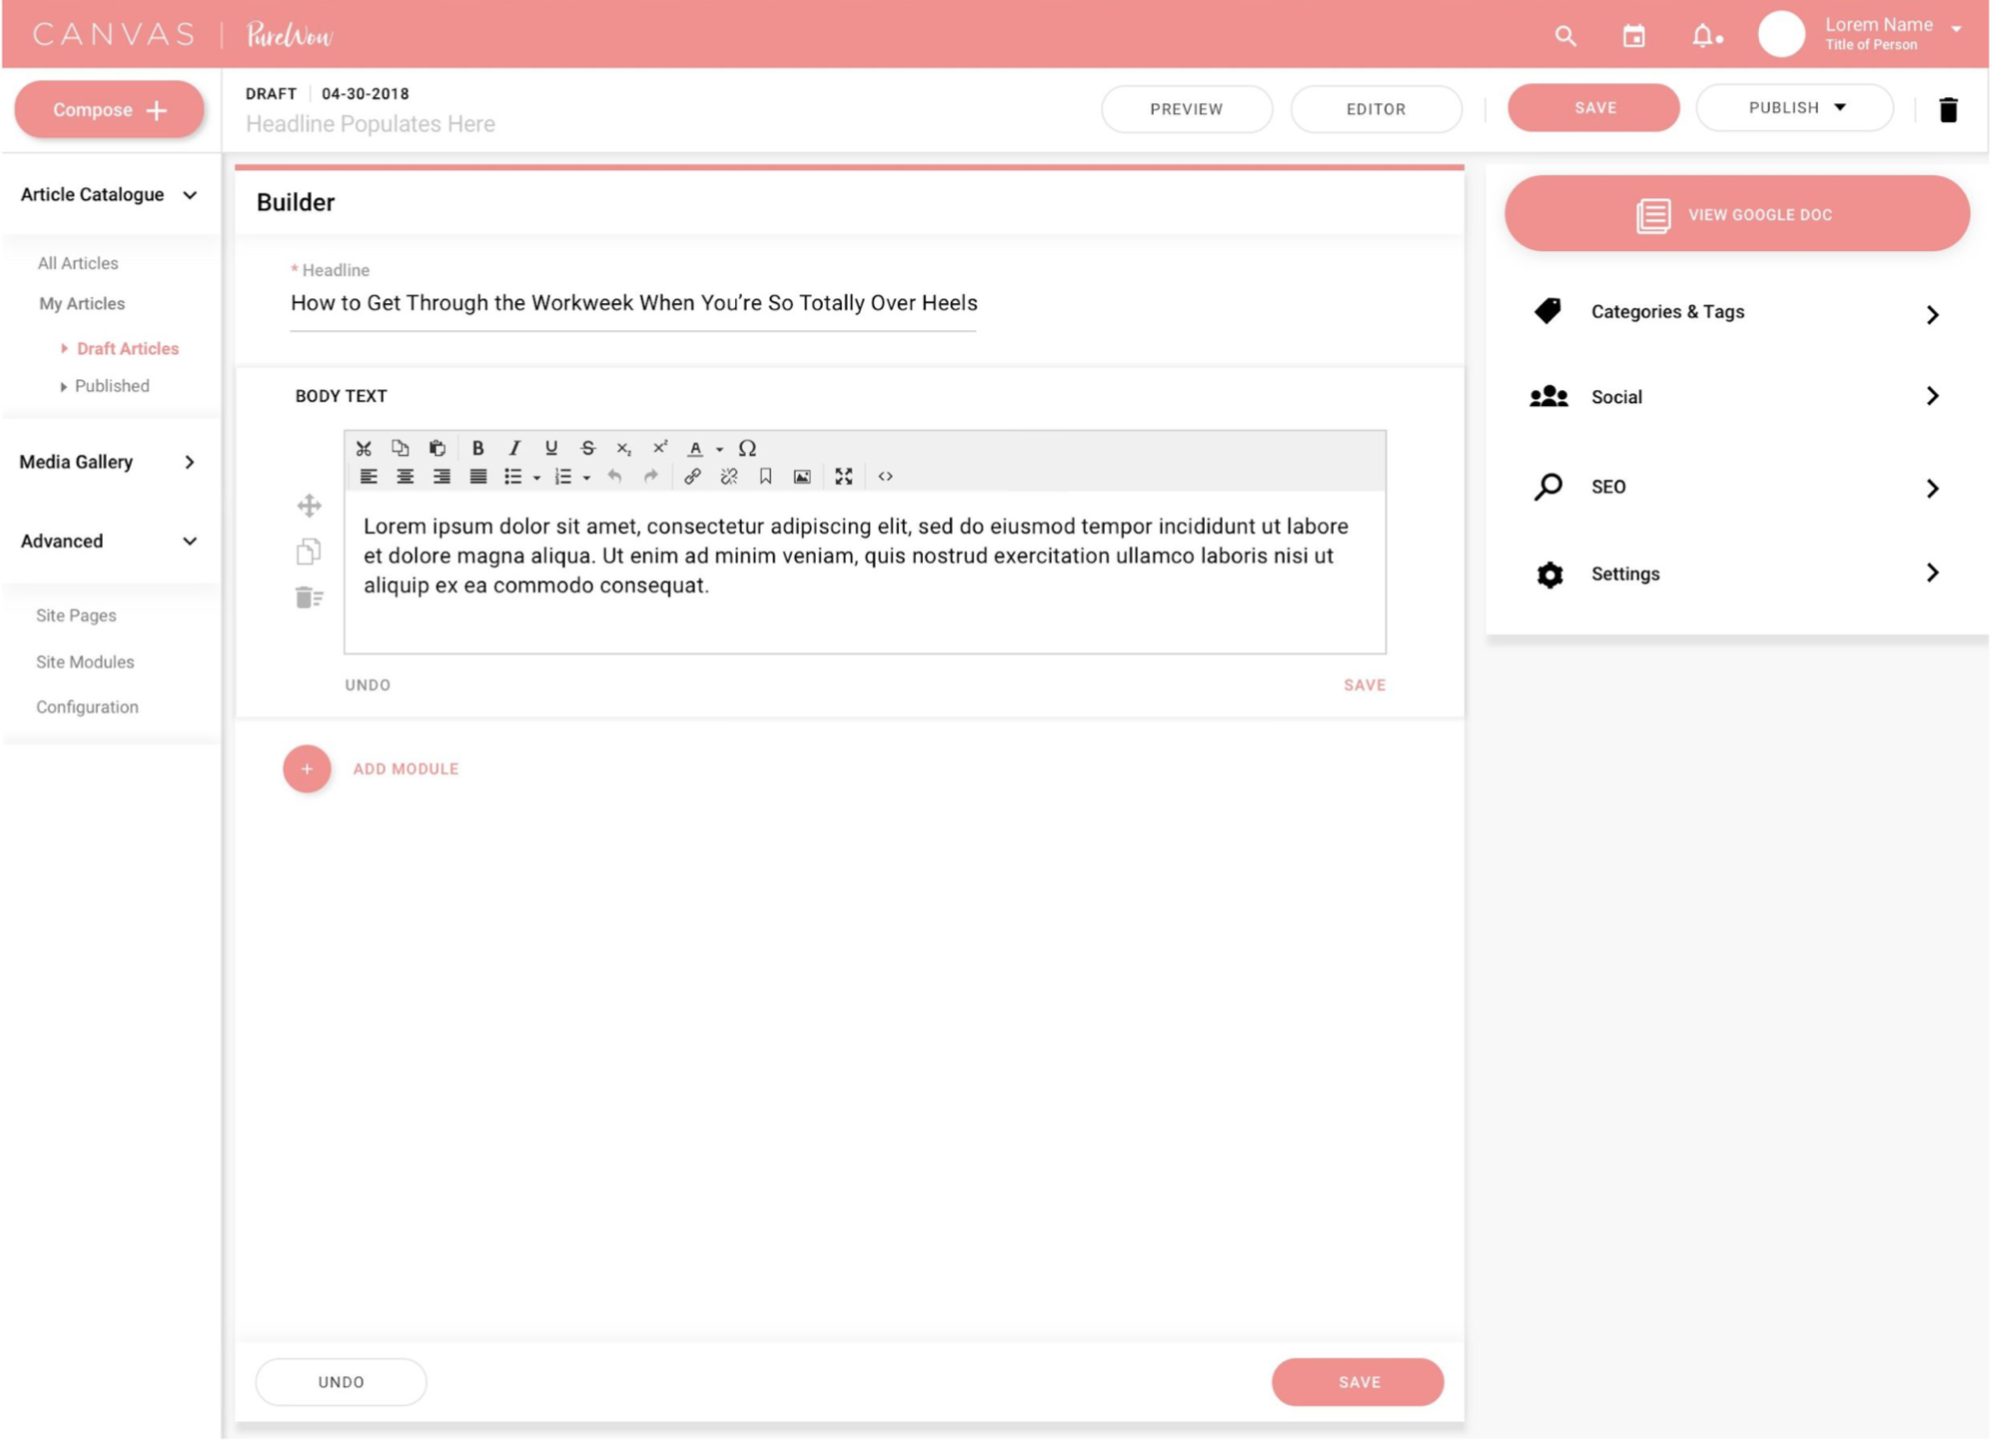Toggle strikethrough formatting
Viewport: 1994px width, 1440px height.
click(588, 448)
